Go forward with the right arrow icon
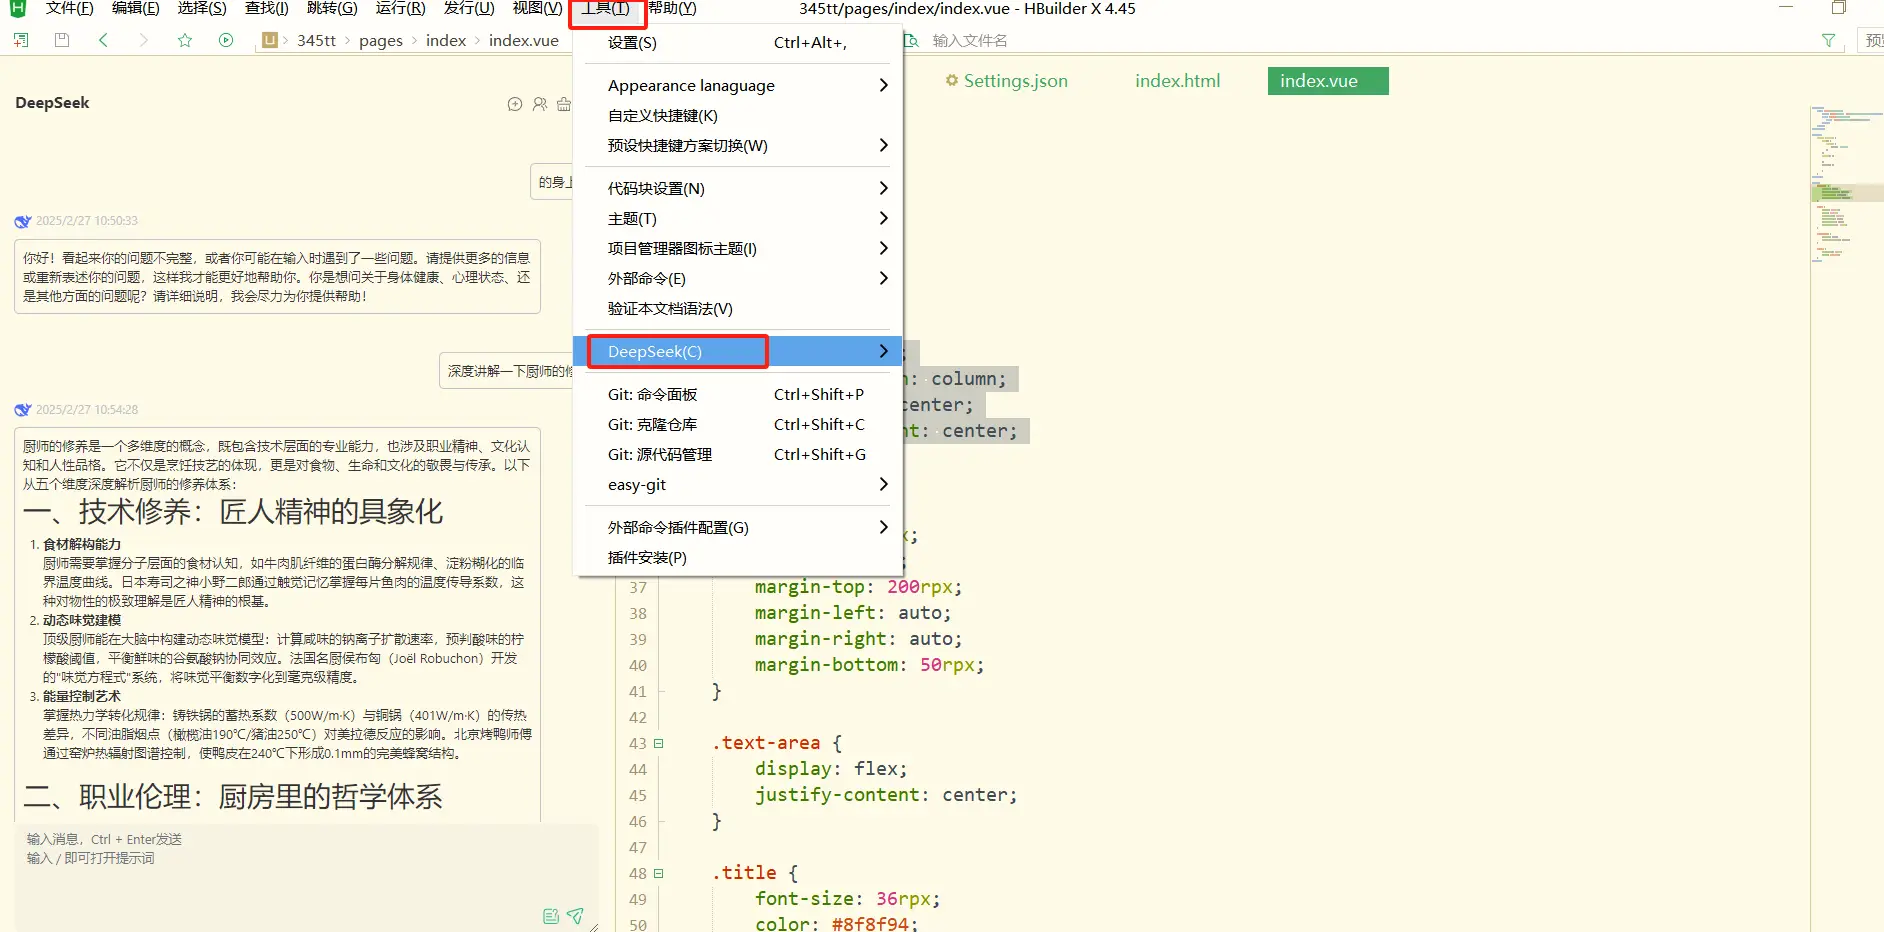This screenshot has height=932, width=1884. (144, 40)
